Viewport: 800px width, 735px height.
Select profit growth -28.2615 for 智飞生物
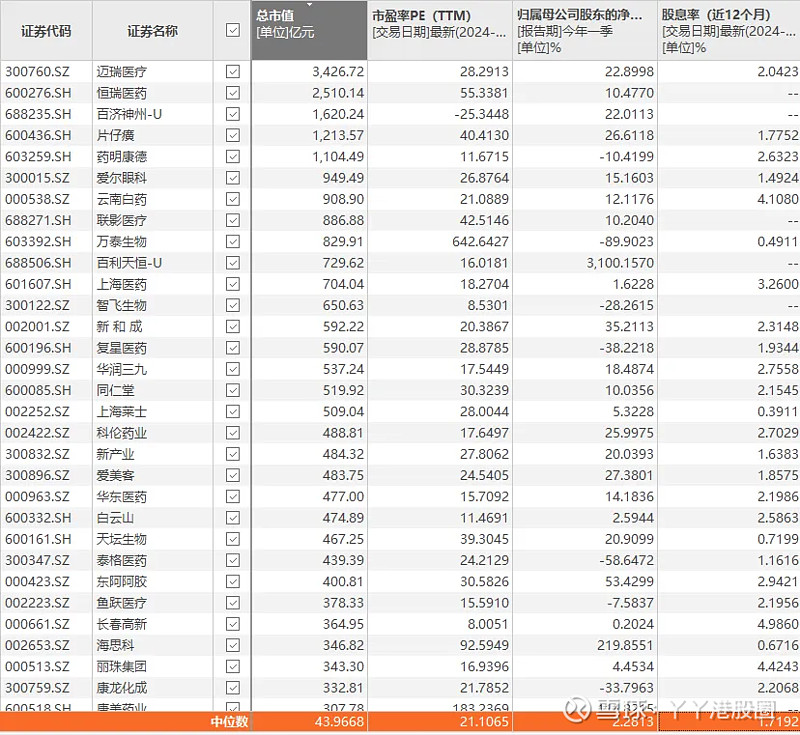point(627,306)
